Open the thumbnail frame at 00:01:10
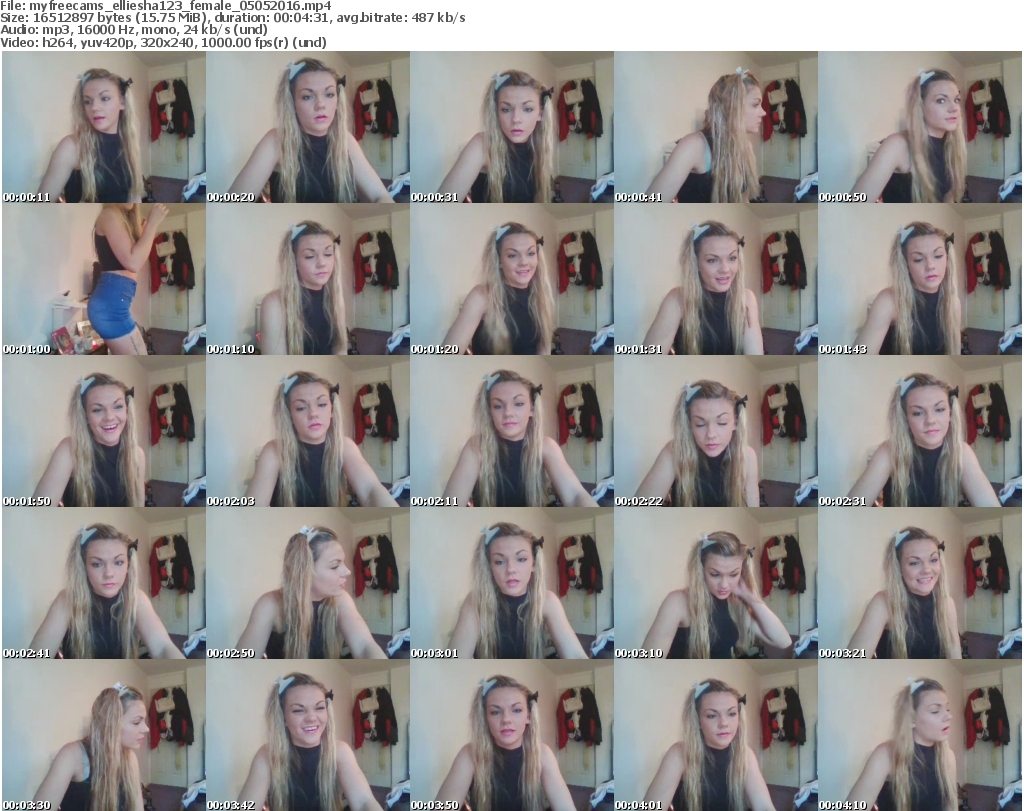 (x=308, y=279)
